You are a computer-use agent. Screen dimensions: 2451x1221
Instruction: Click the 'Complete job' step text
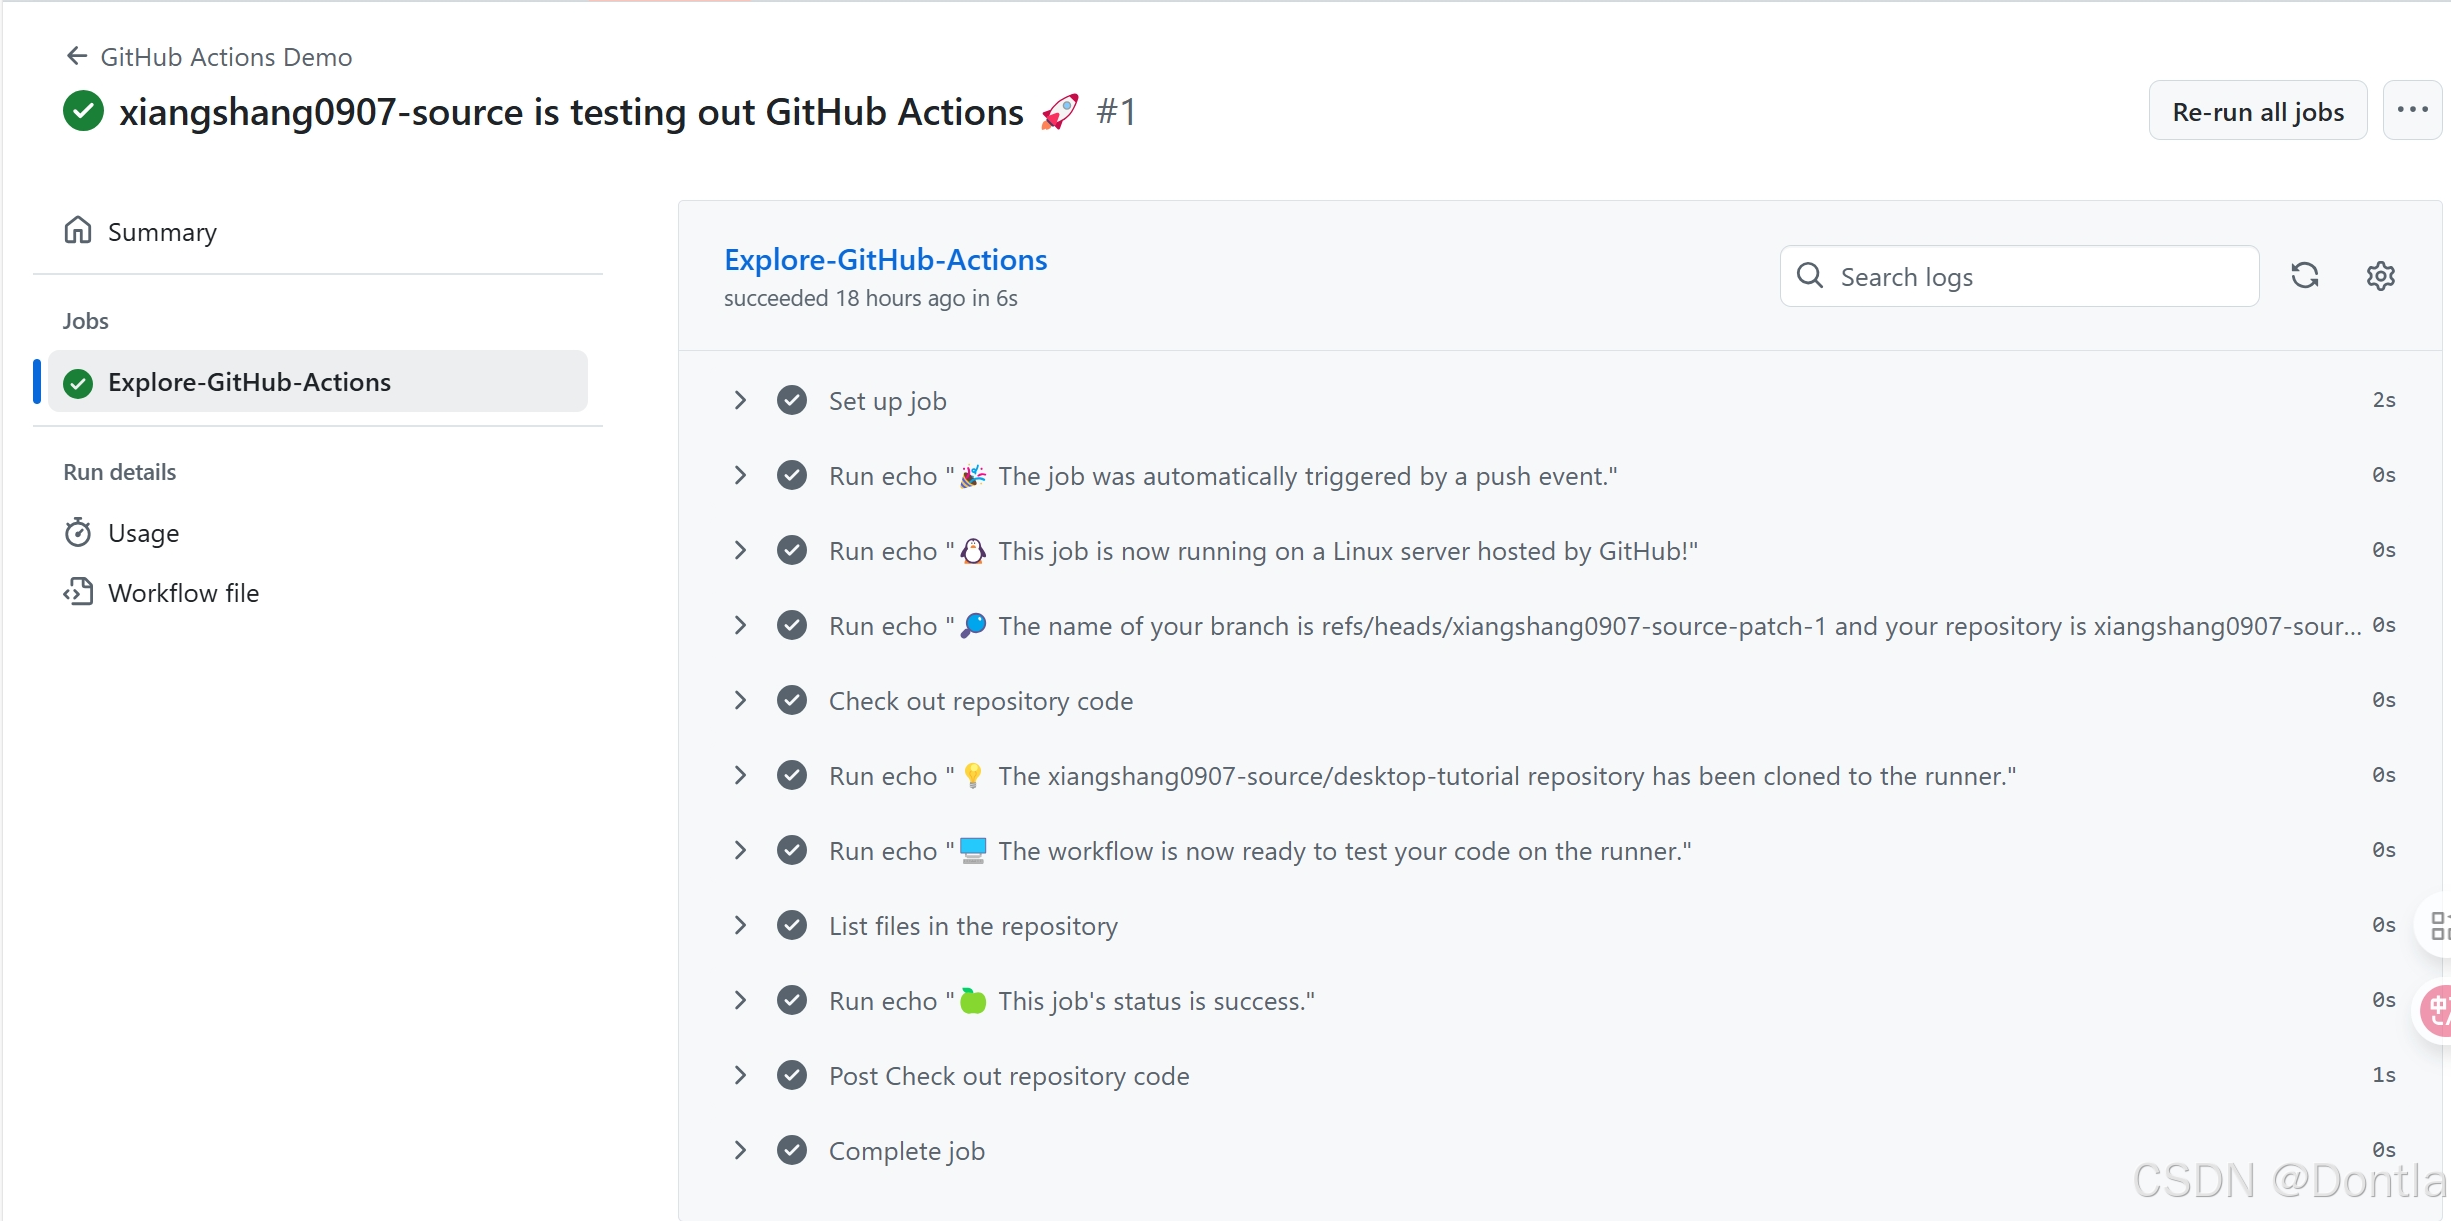click(907, 1151)
